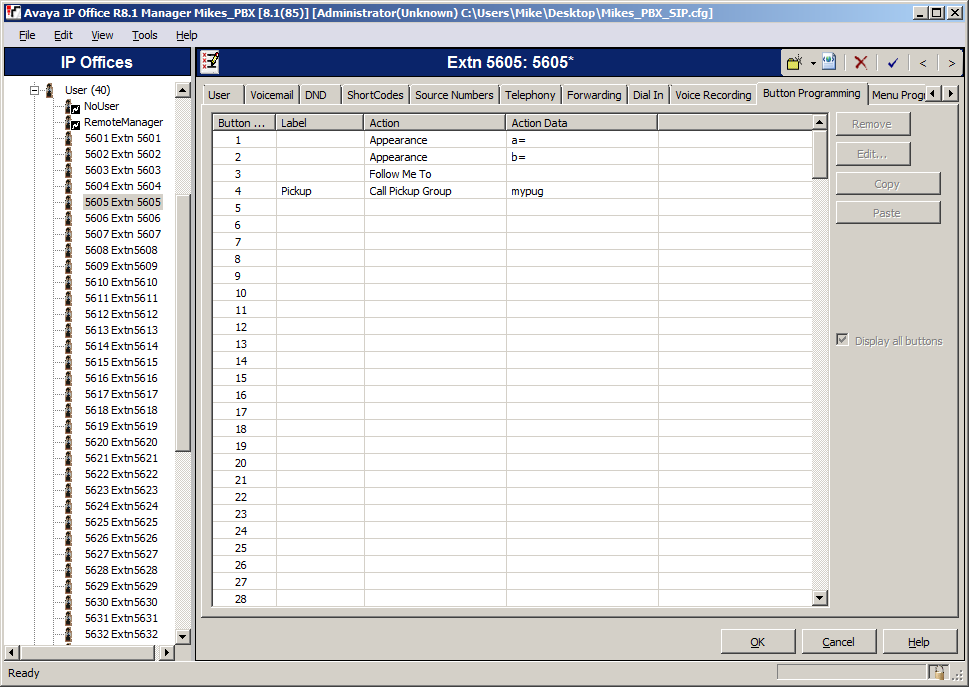This screenshot has width=969, height=687.
Task: Click the user icon beside 5610 Extn5610
Action: [x=69, y=283]
